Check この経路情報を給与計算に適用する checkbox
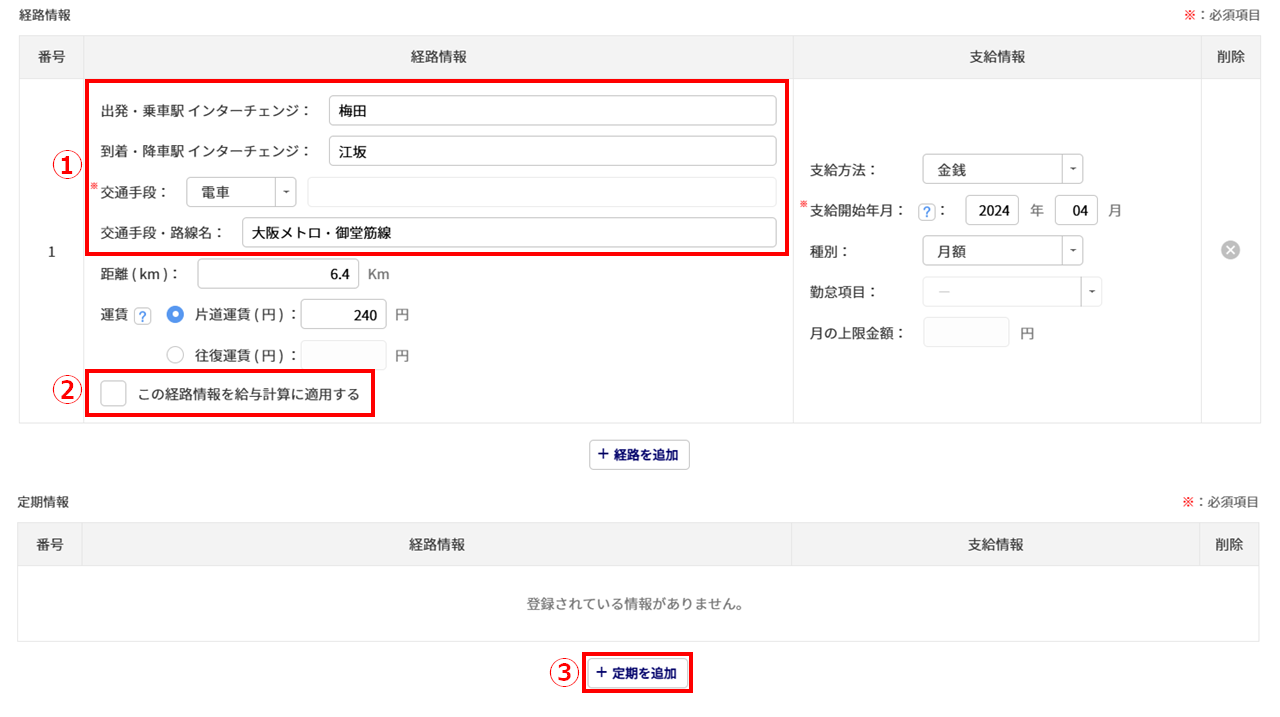The height and width of the screenshot is (717, 1280). 114,394
